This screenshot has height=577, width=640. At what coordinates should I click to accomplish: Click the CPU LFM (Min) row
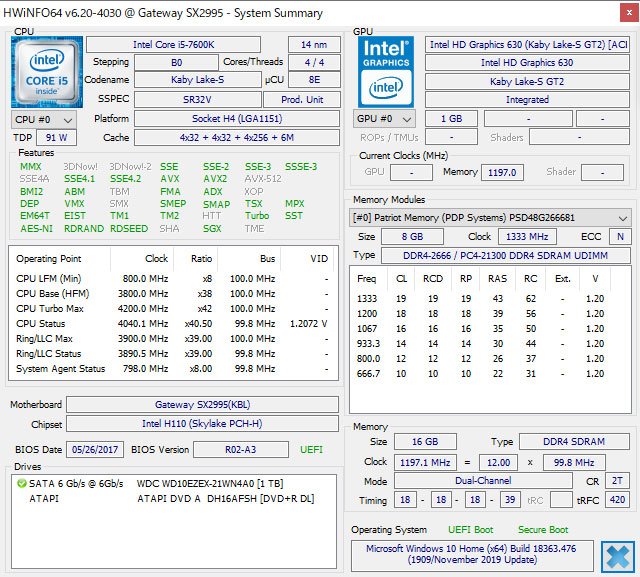pos(173,279)
